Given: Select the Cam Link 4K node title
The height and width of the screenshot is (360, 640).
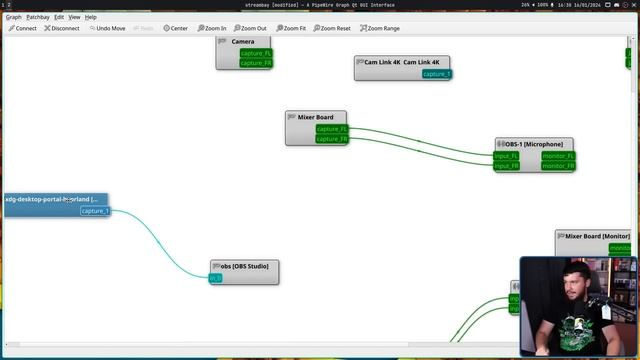Looking at the screenshot, I should tap(402, 62).
